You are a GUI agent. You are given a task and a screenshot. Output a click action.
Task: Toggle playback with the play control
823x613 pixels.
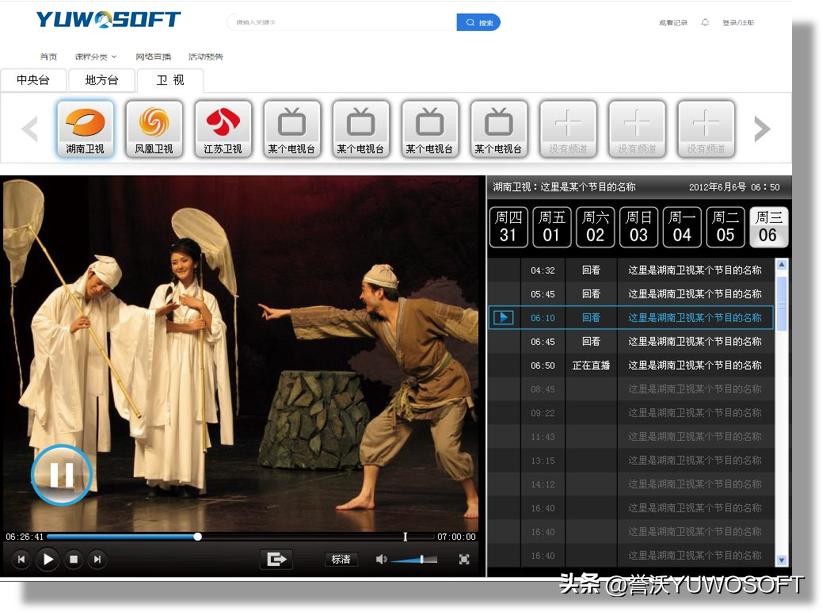pyautogui.click(x=47, y=560)
